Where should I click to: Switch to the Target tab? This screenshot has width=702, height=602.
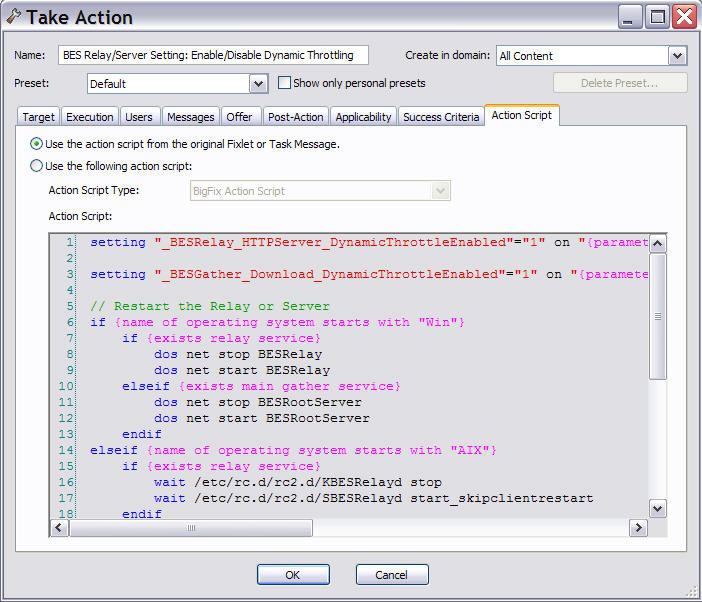(39, 117)
